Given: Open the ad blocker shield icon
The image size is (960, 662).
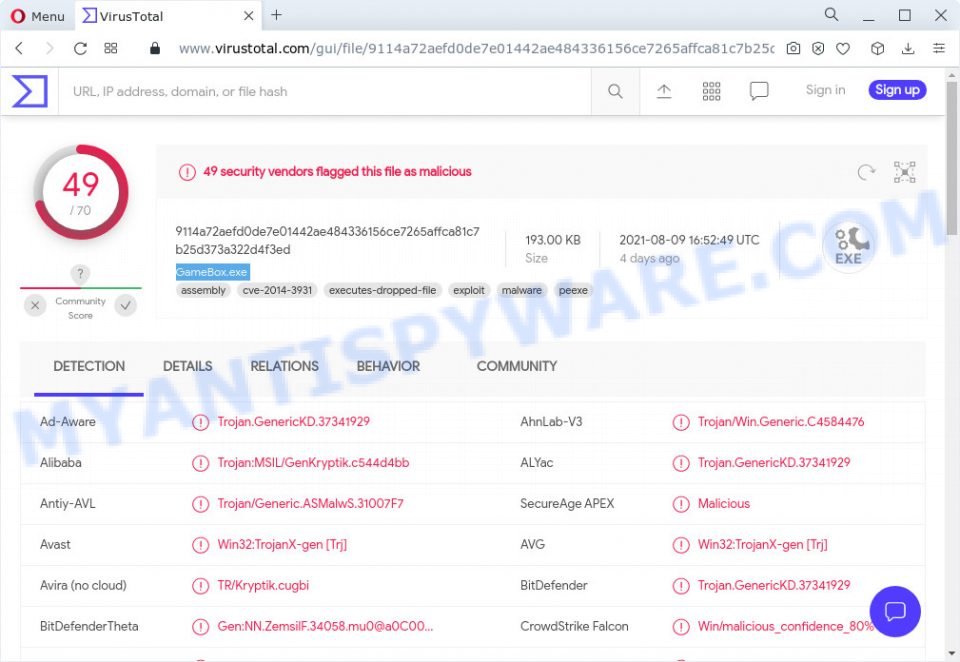Looking at the screenshot, I should click(x=818, y=48).
